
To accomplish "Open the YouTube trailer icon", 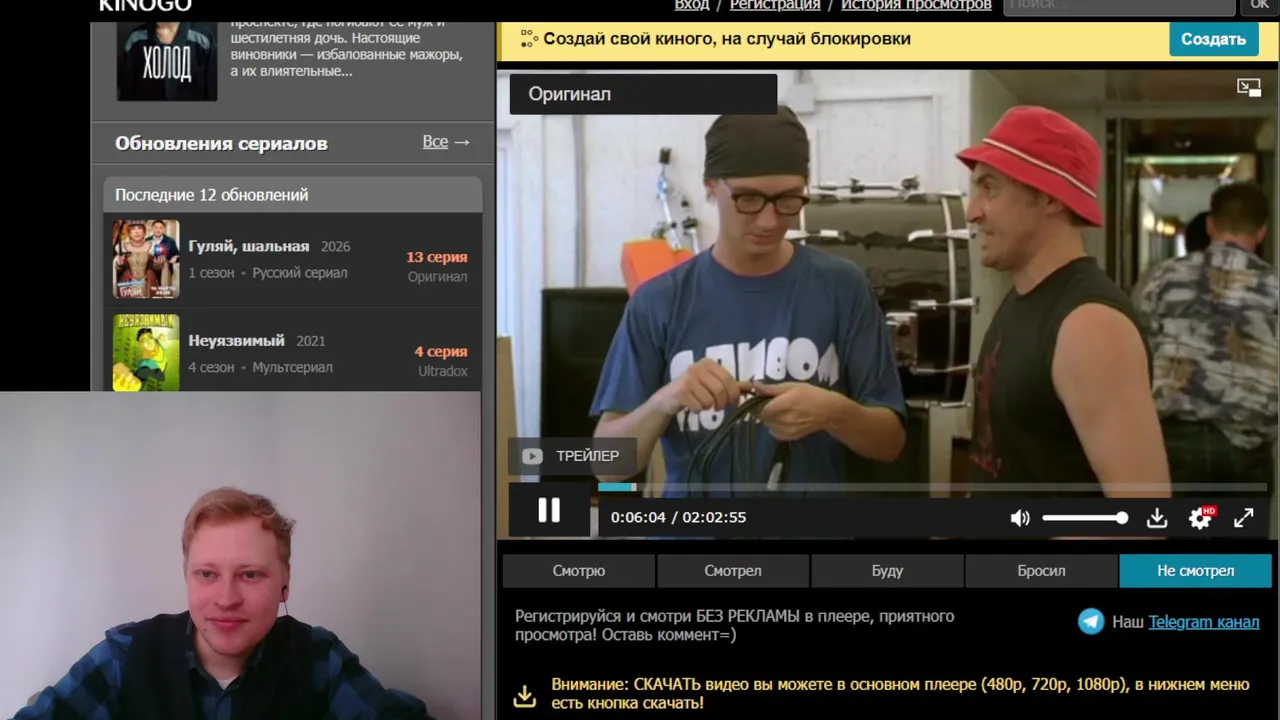I will tap(532, 456).
